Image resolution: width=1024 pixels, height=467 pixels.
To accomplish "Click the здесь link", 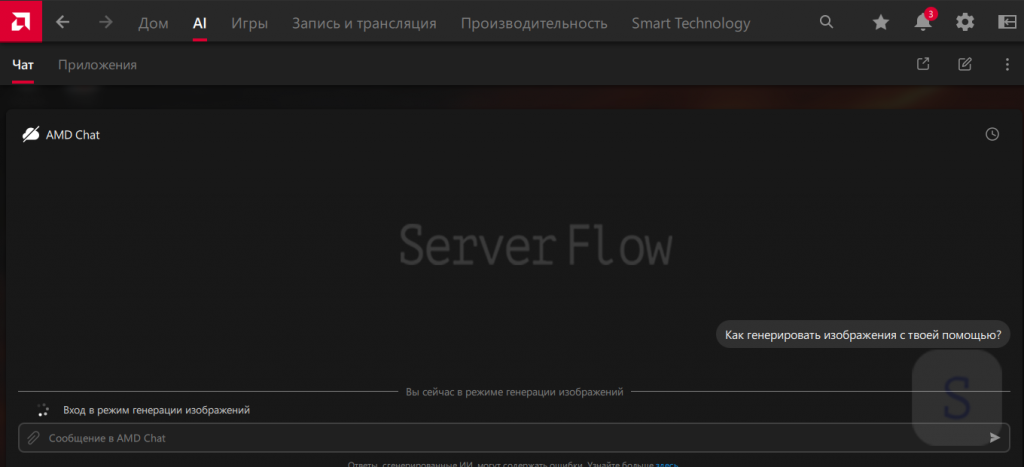I will click(x=666, y=464).
